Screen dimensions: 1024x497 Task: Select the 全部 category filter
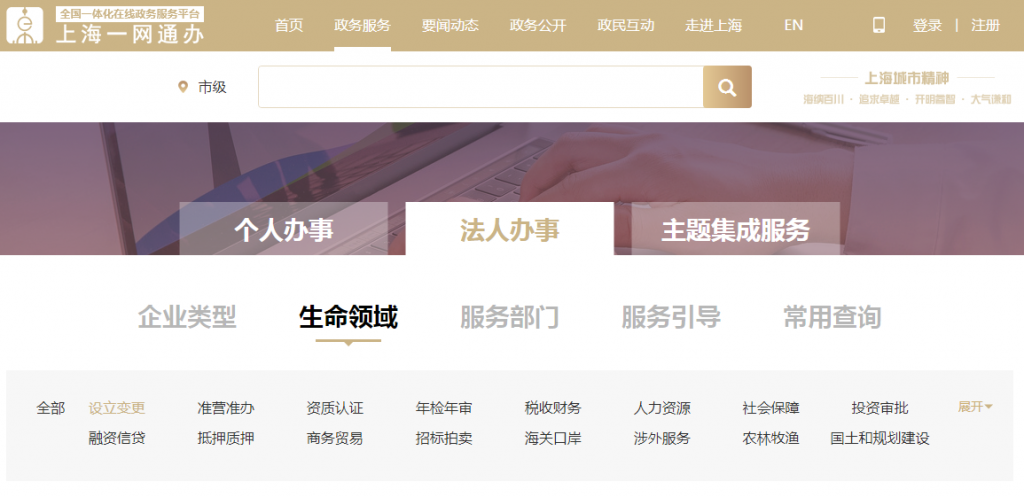(51, 408)
